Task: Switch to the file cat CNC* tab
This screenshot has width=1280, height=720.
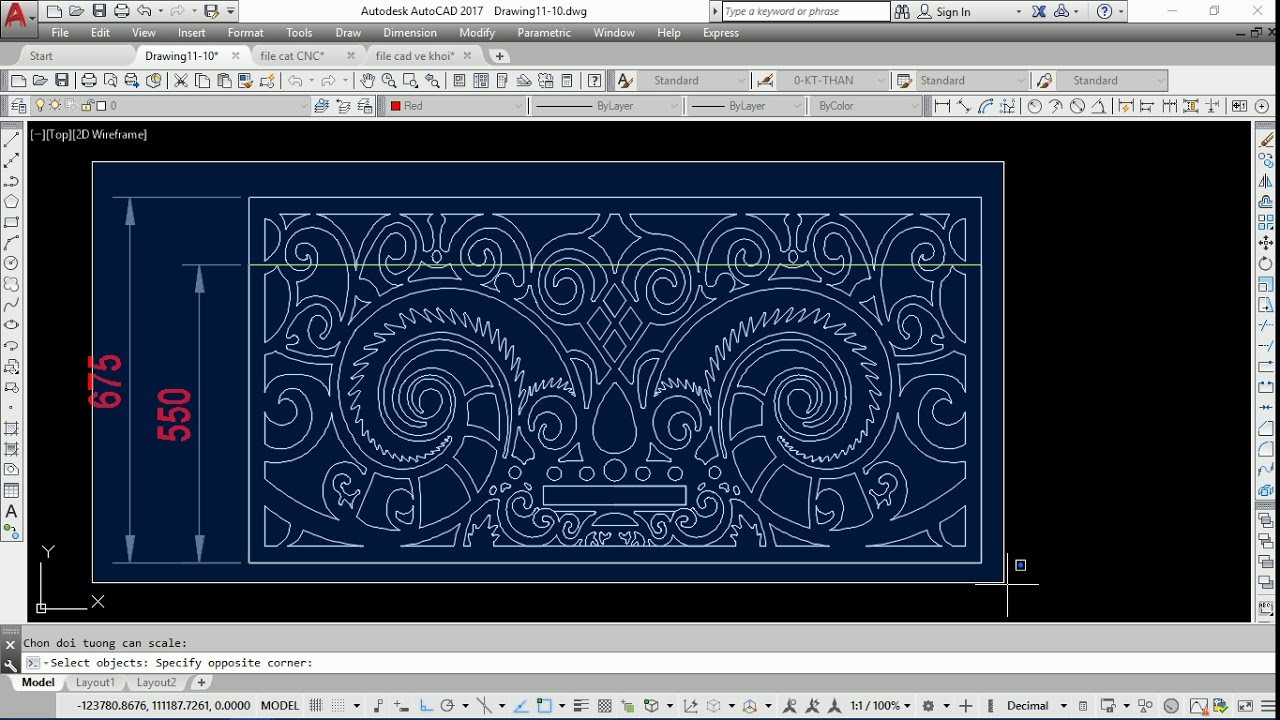Action: [292, 56]
